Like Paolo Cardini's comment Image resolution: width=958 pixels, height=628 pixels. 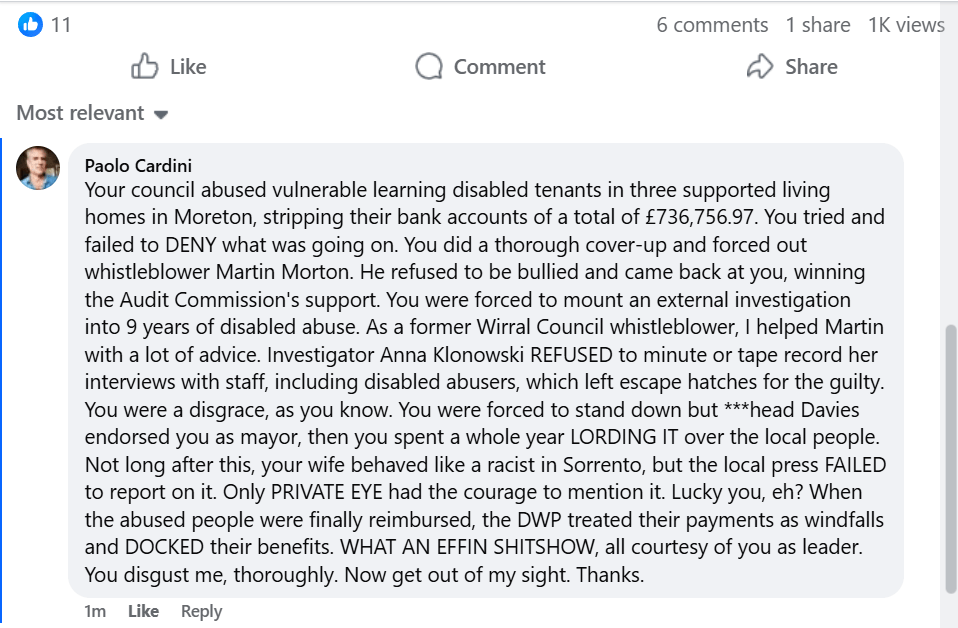click(143, 611)
